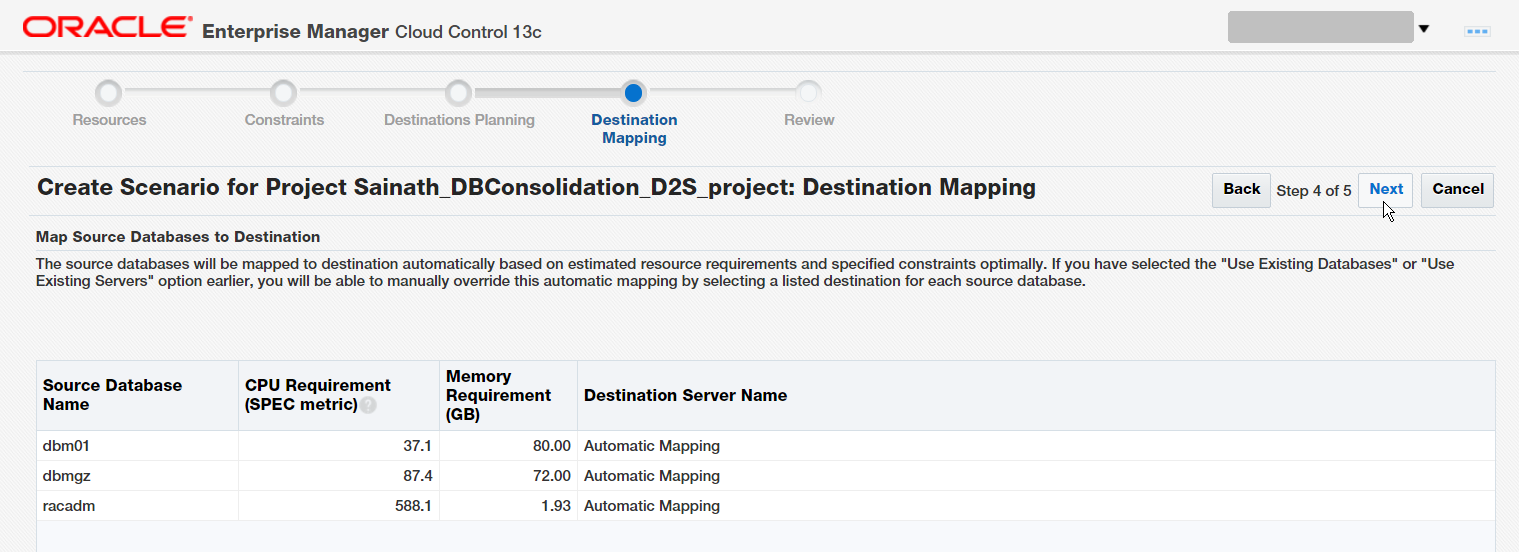Open the CPU Requirement help icon
Viewport: 1519px width, 552px height.
(369, 405)
